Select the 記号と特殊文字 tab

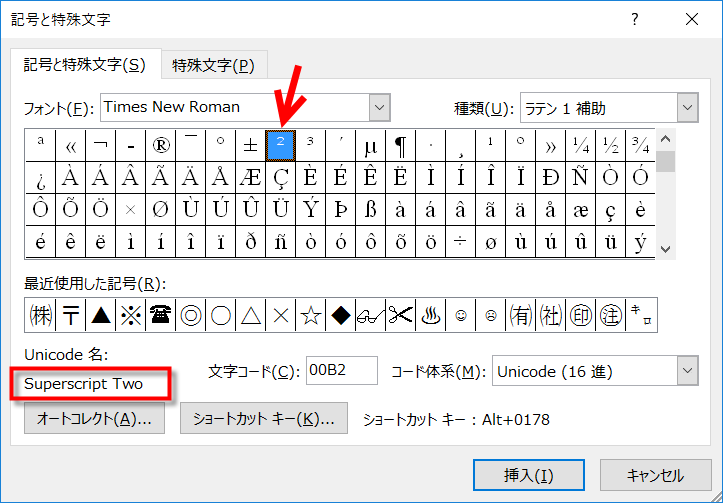coord(85,65)
